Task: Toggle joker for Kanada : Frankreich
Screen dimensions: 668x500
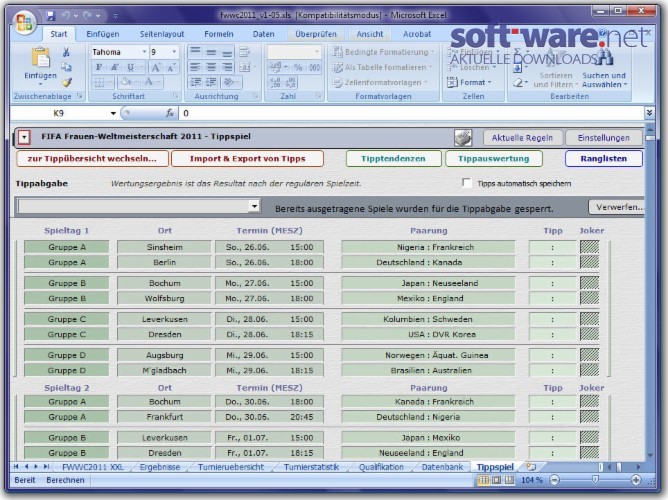Action: [x=590, y=401]
